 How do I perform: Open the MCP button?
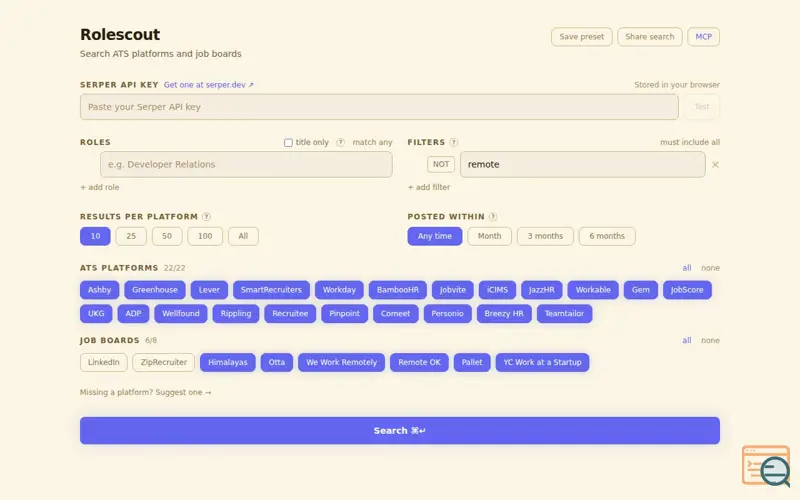click(x=704, y=37)
